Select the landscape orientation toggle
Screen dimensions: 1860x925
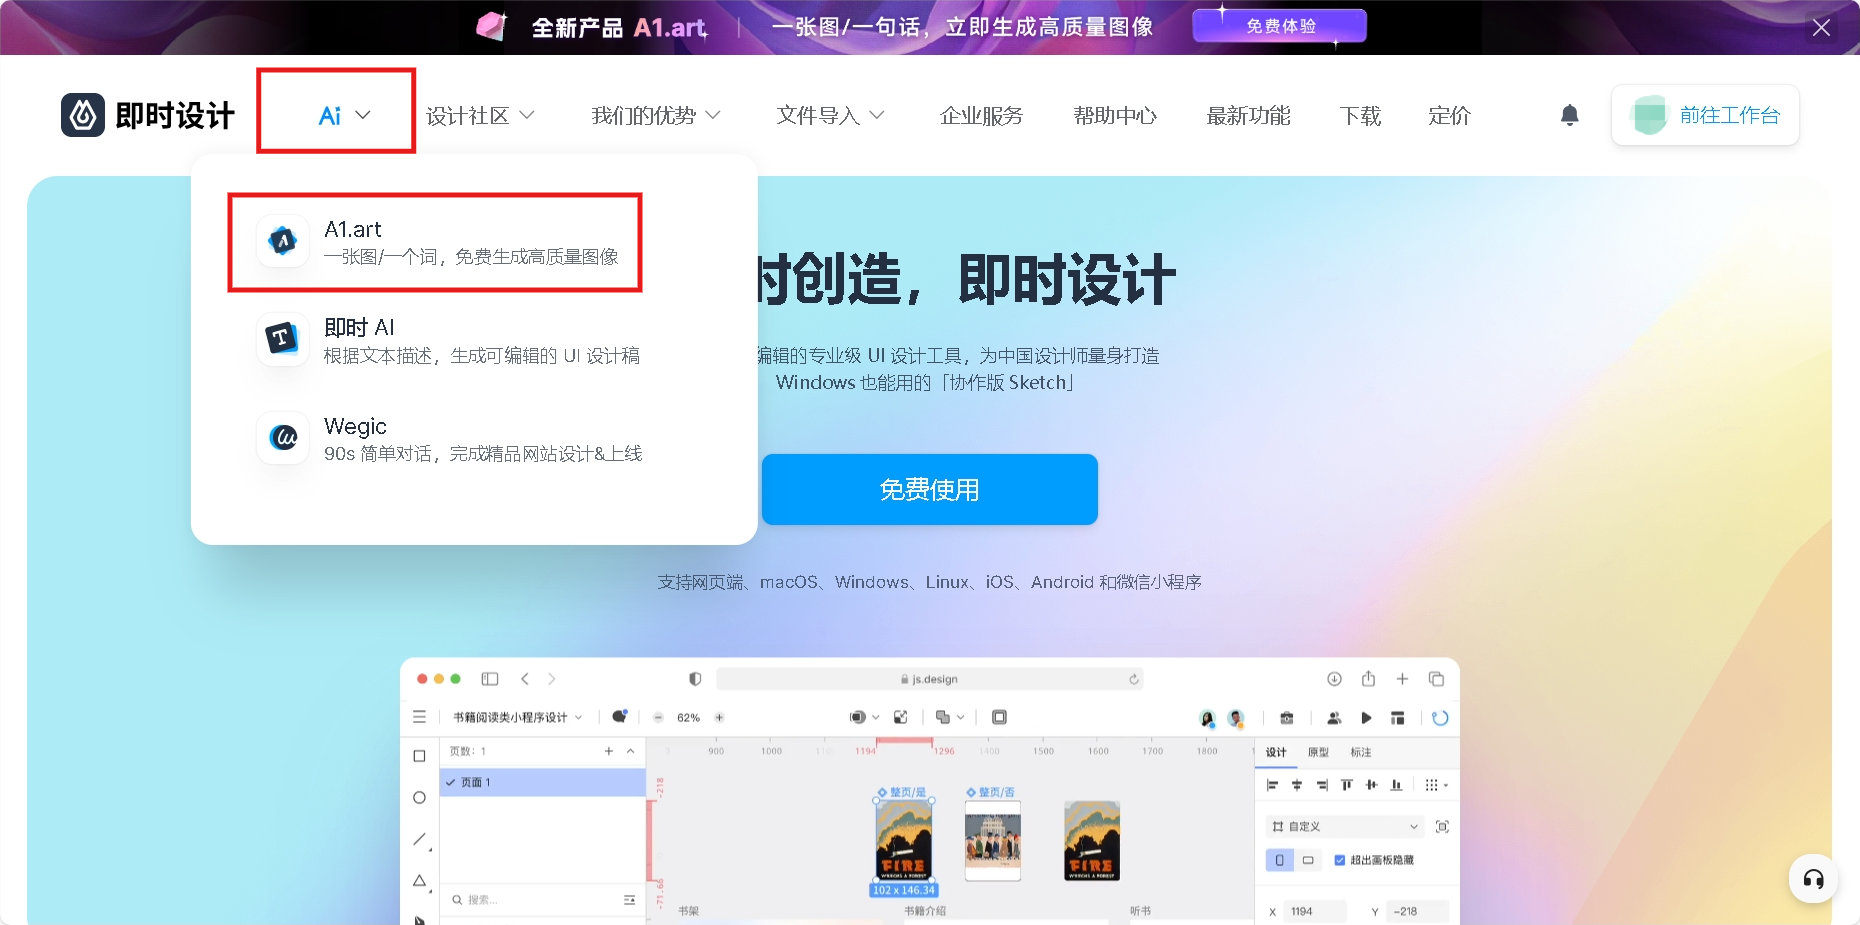click(1307, 860)
